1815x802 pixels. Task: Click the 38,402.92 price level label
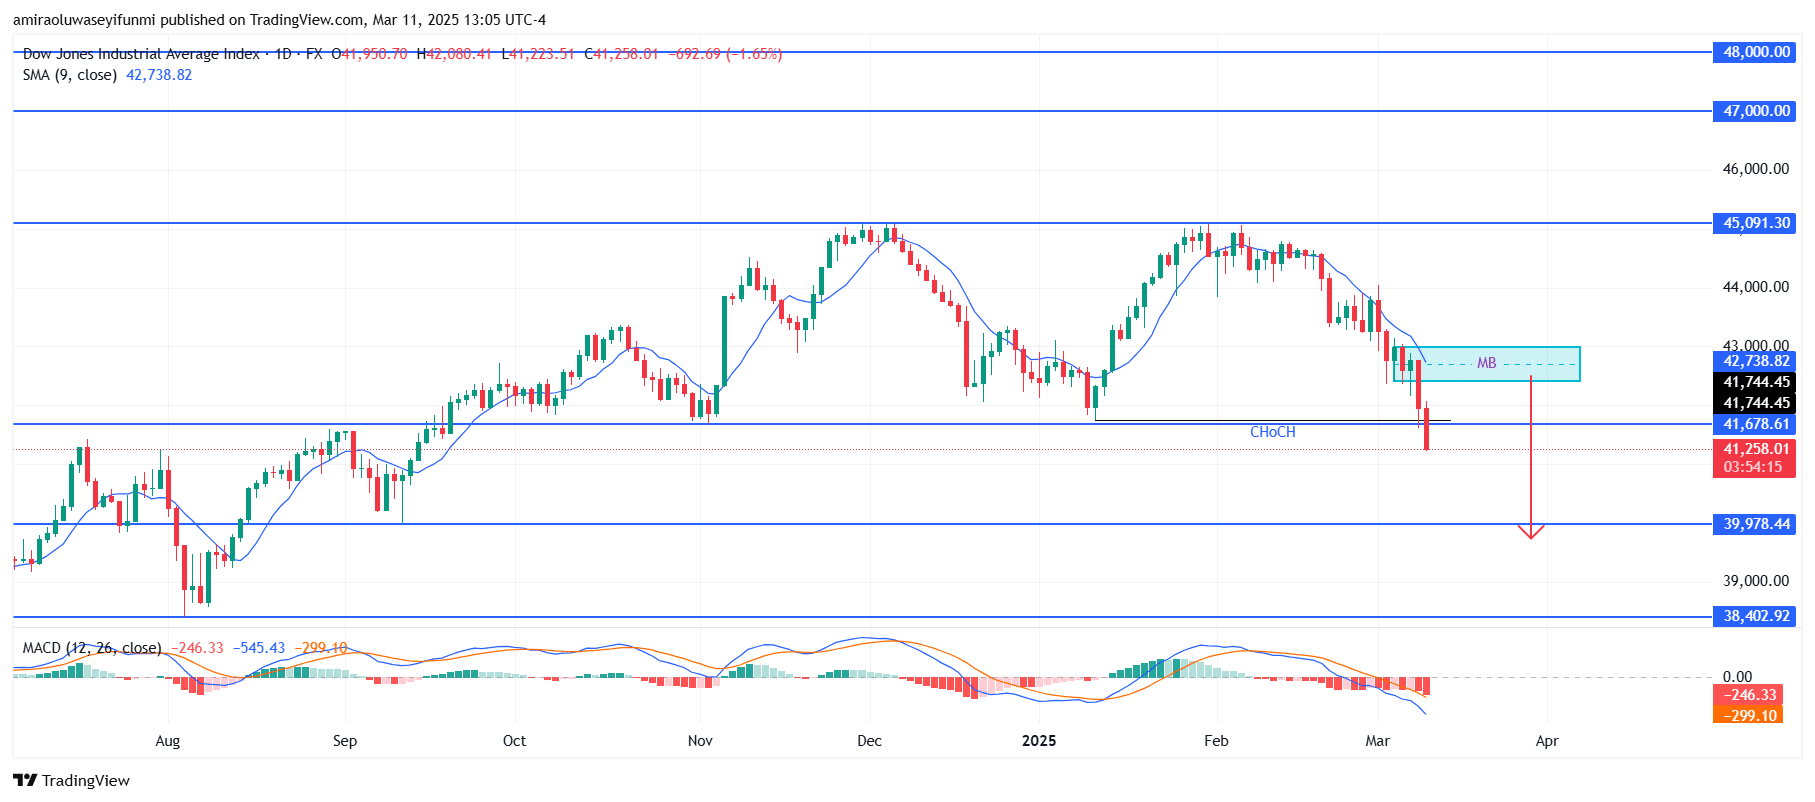(1755, 616)
